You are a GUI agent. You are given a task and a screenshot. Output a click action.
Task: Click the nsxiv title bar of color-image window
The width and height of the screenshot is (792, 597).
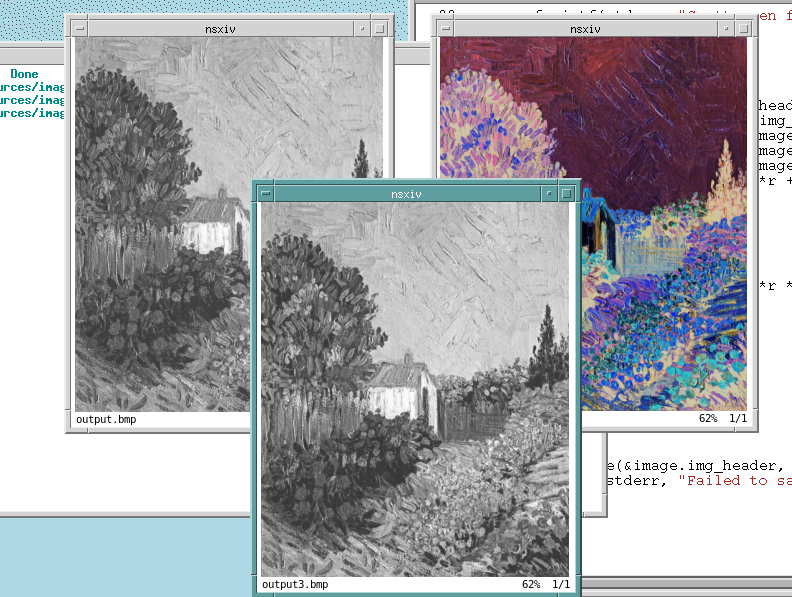[x=585, y=29]
